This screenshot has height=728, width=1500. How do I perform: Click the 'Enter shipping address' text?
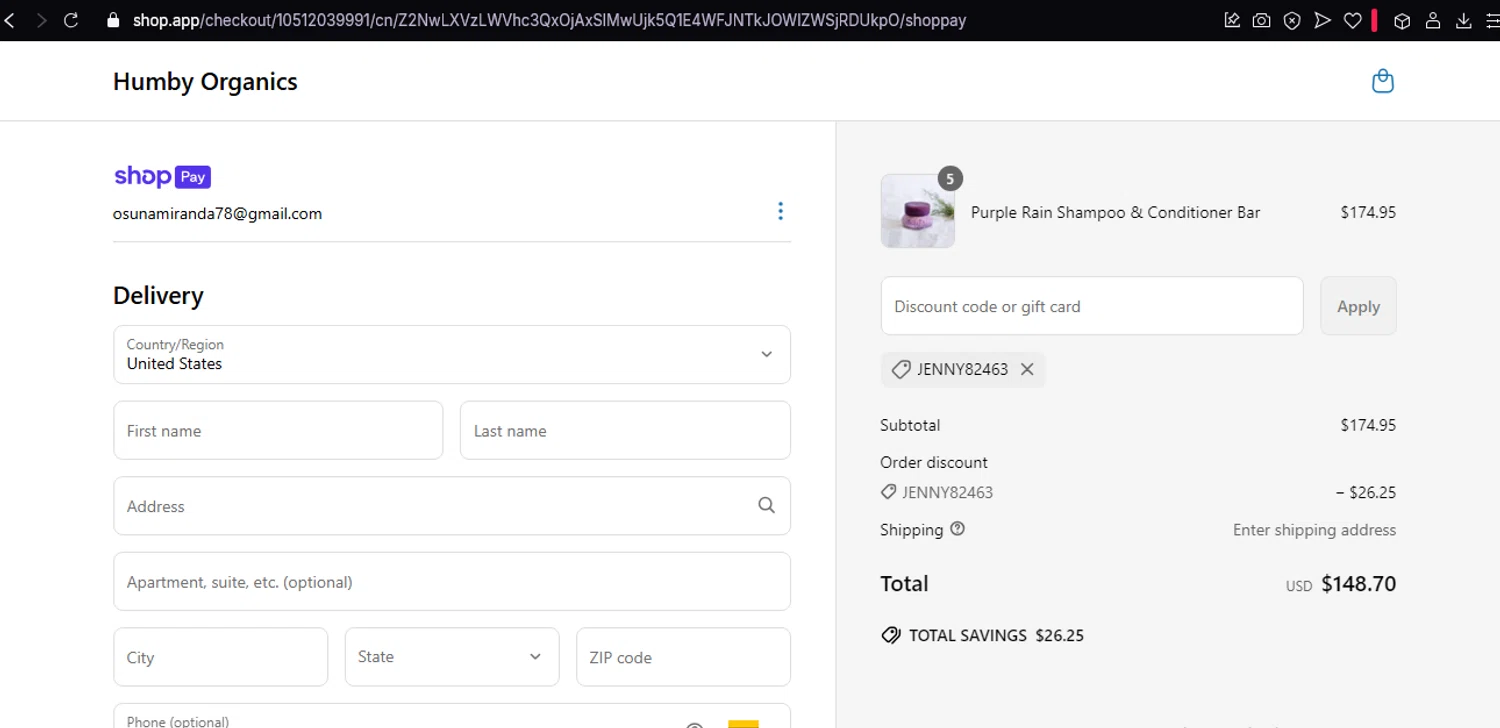[x=1314, y=530]
